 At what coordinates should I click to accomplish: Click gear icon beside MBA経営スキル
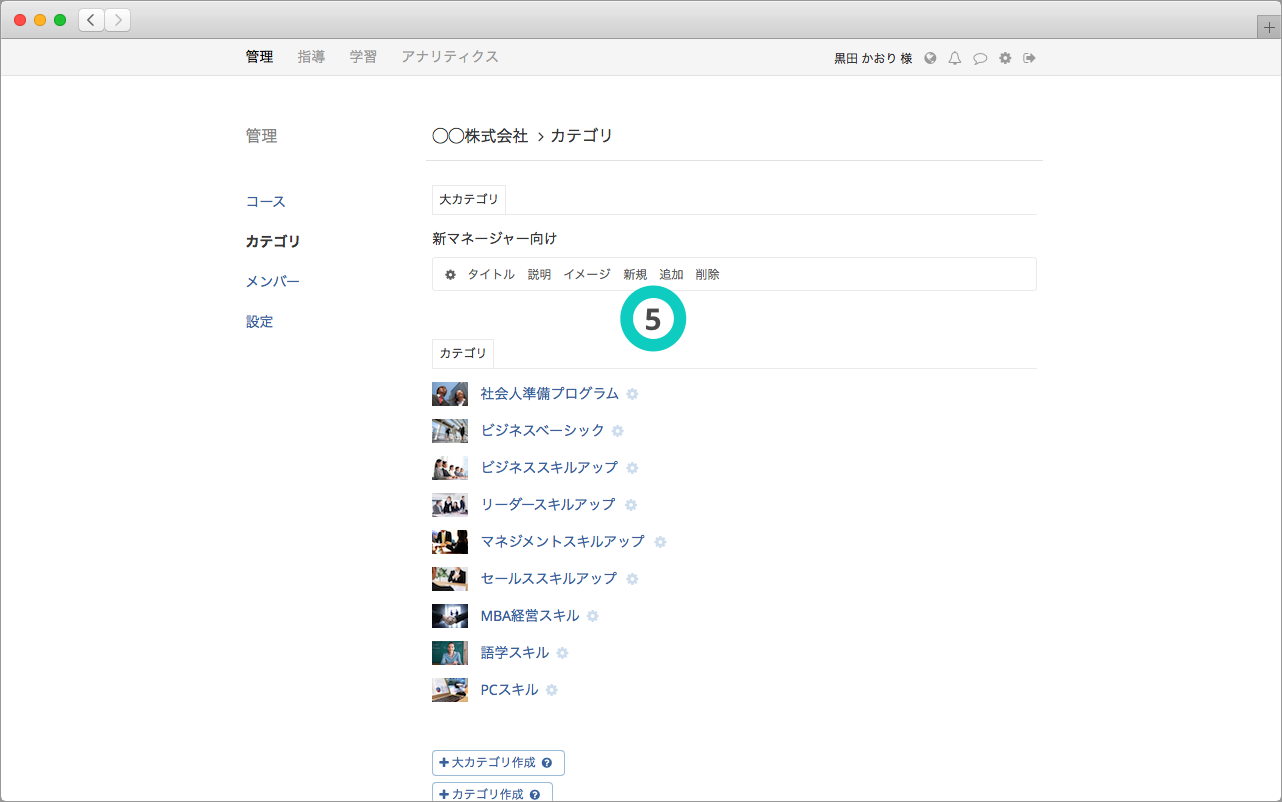593,616
